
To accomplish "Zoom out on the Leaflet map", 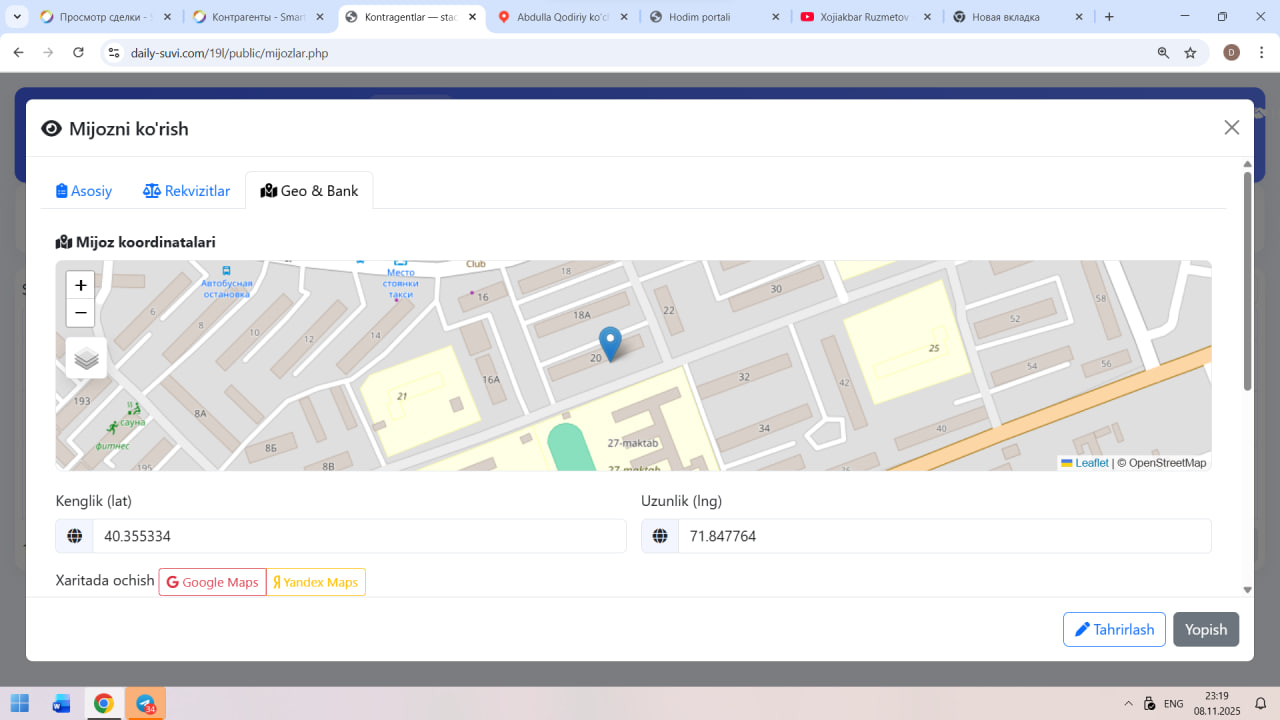I will tap(81, 313).
